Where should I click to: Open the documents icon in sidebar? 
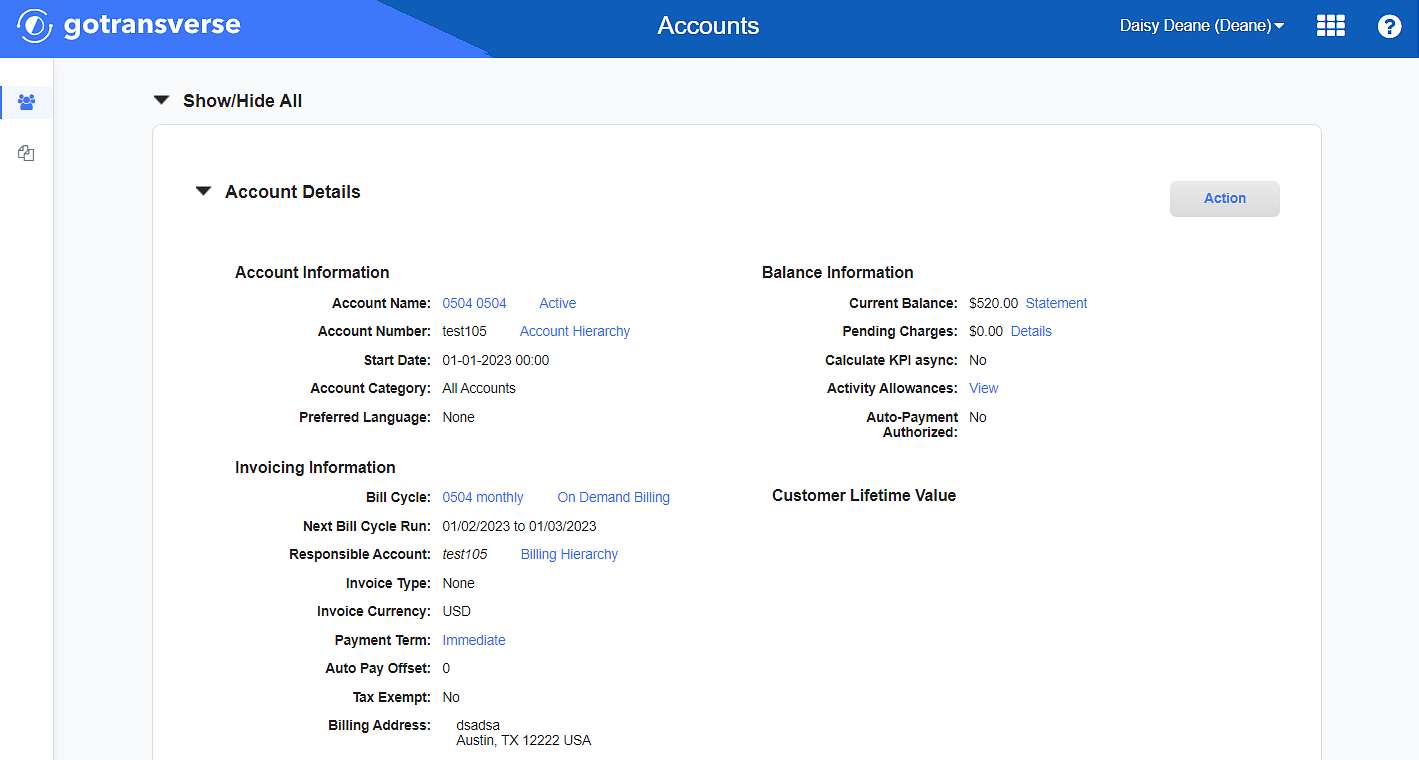[27, 153]
